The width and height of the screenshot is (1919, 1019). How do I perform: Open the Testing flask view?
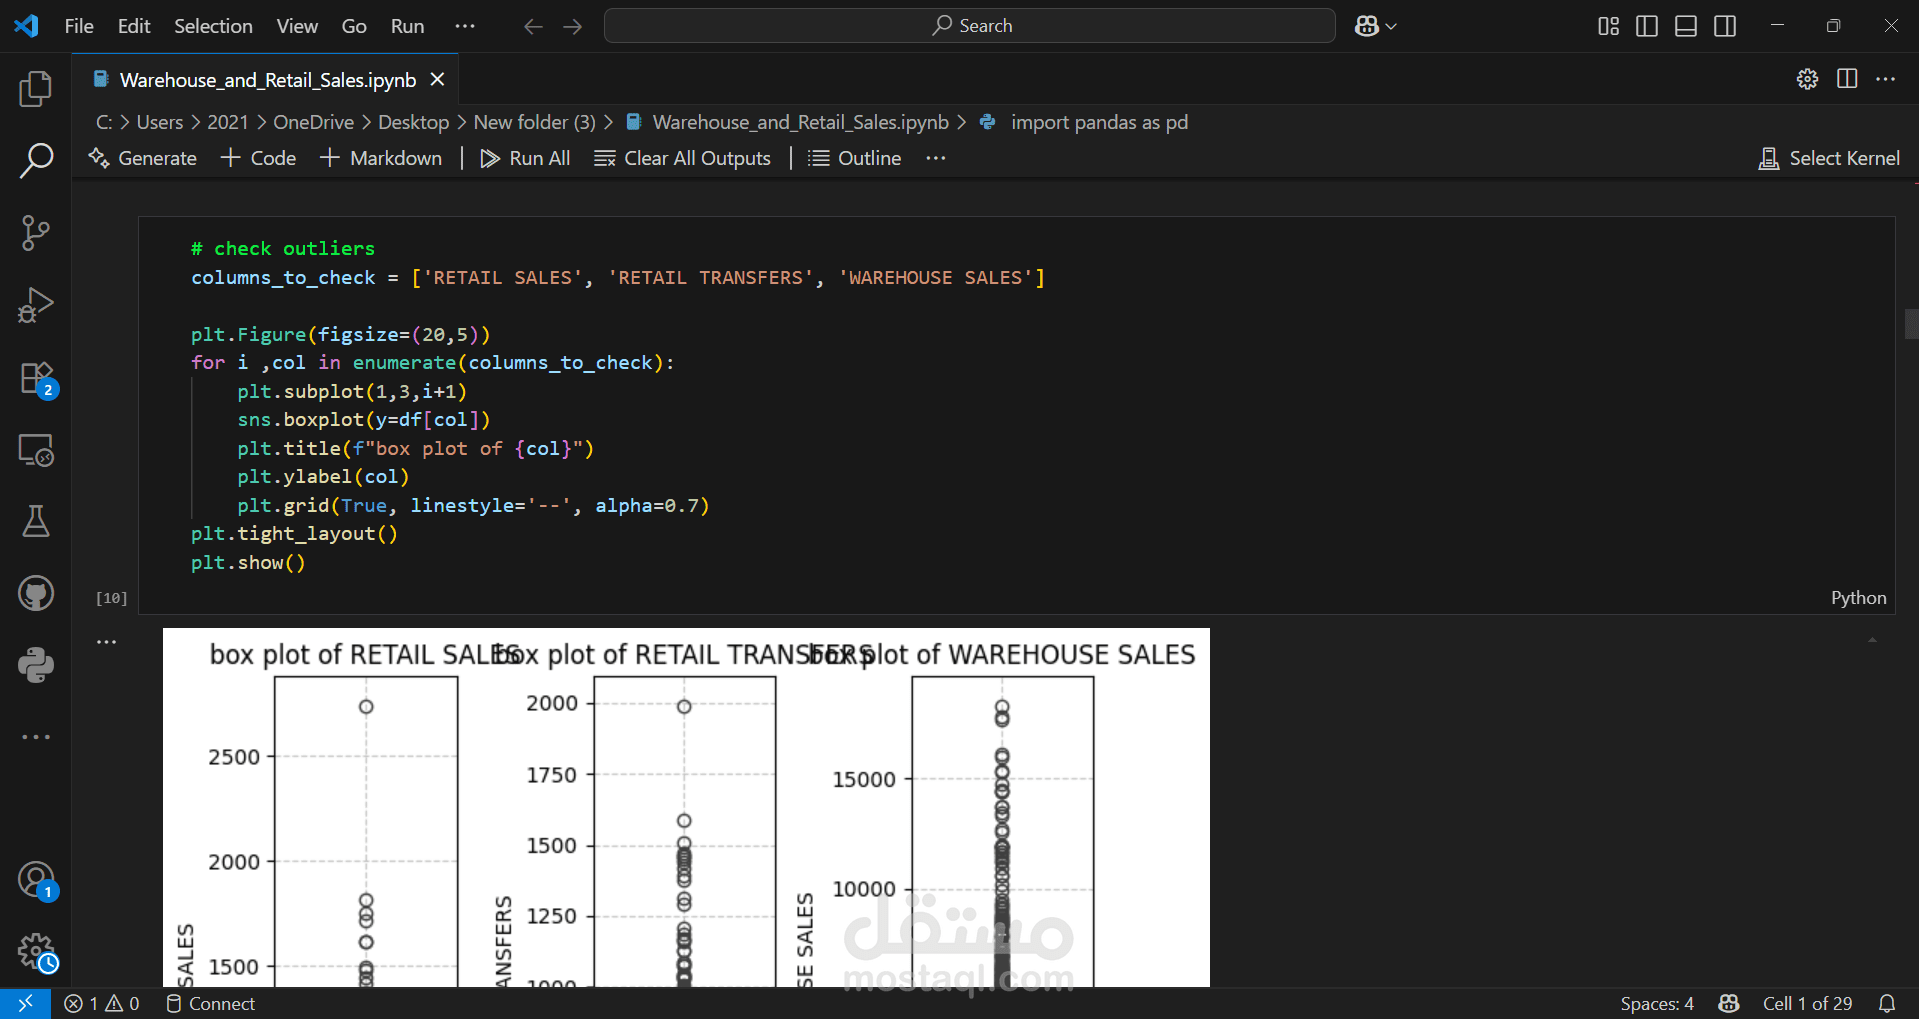point(36,521)
